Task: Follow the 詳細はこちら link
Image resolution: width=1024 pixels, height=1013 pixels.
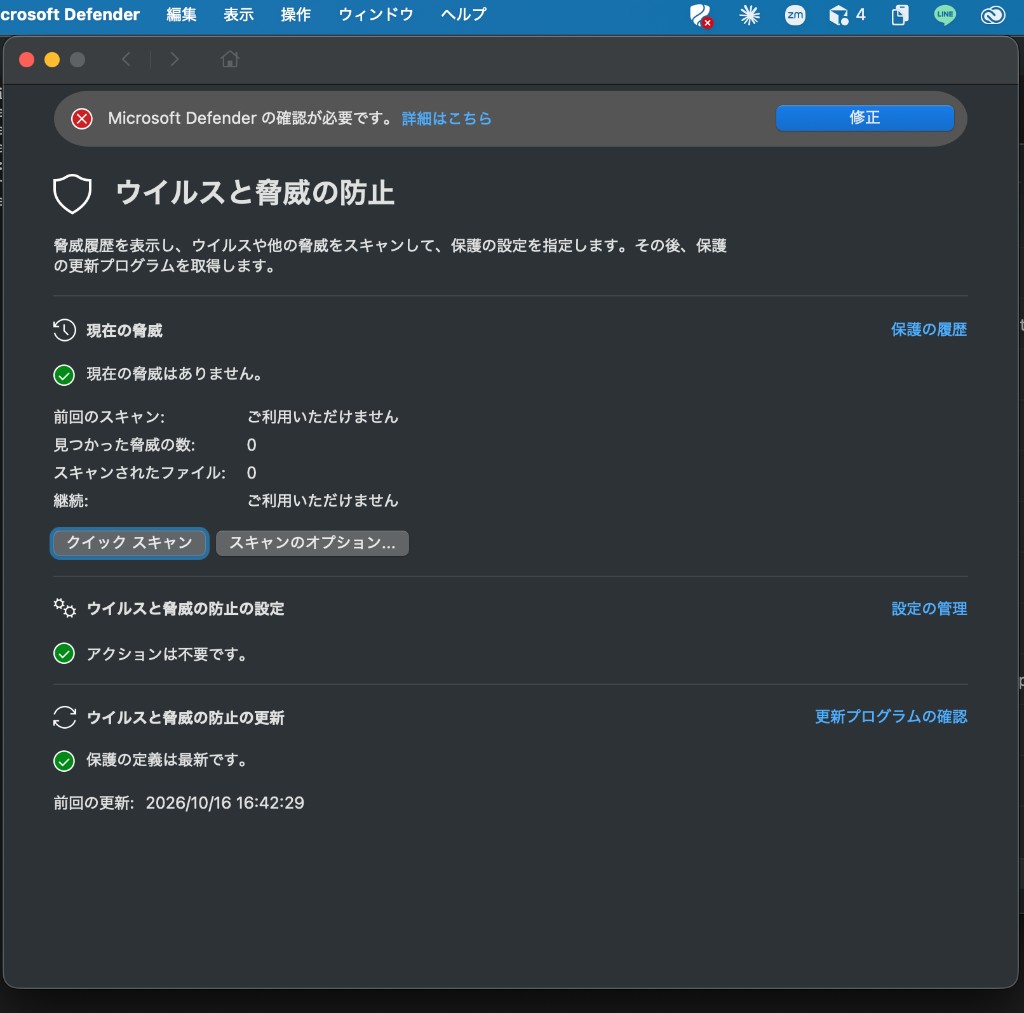Action: [x=447, y=119]
